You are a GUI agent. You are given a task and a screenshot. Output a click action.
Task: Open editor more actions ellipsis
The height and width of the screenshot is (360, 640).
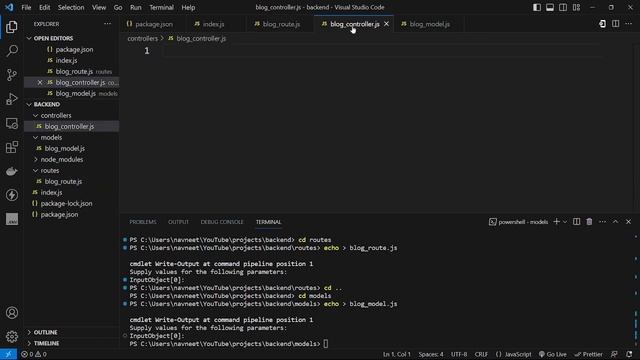point(629,24)
